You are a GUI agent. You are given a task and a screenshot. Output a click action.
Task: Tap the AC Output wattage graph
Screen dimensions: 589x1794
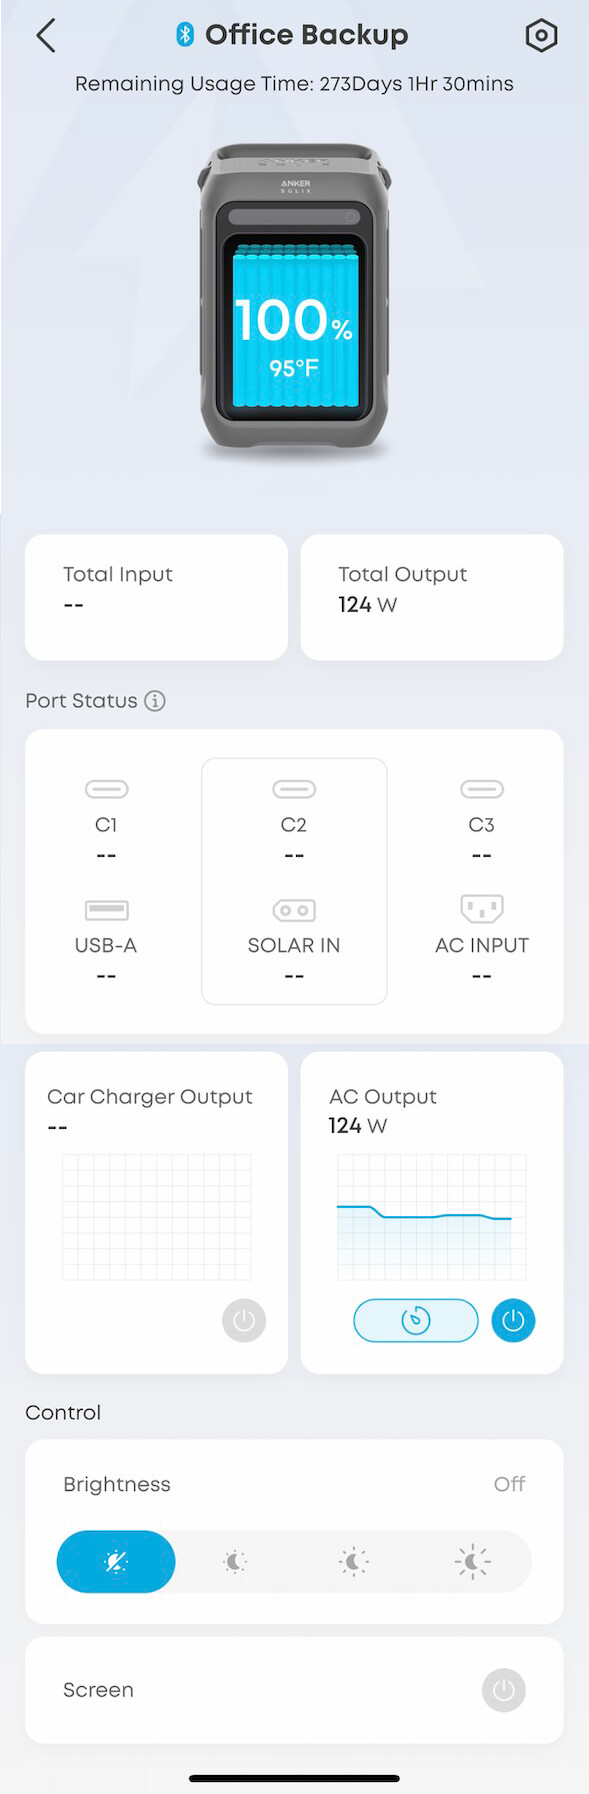click(431, 1217)
